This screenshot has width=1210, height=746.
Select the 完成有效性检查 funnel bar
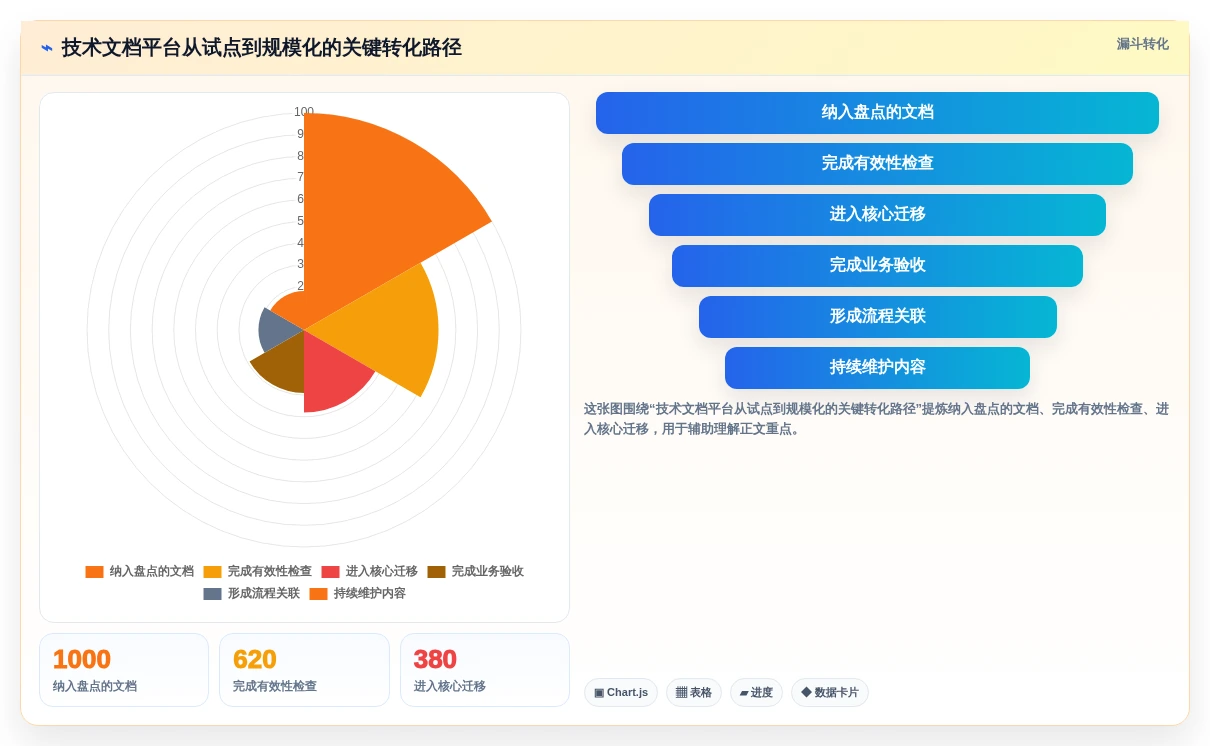pos(877,164)
